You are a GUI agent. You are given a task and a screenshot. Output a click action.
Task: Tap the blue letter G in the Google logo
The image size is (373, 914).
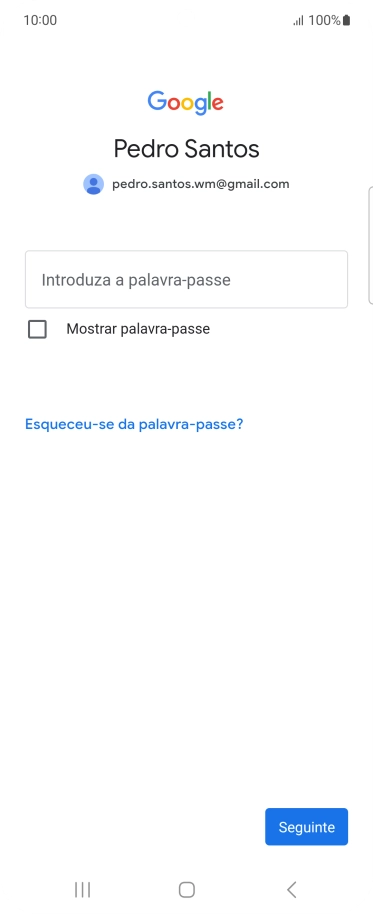157,101
